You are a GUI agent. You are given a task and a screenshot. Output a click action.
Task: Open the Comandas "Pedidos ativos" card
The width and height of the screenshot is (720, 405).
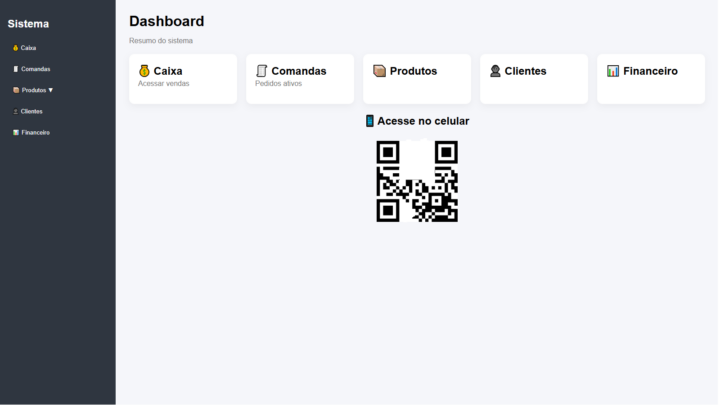click(x=279, y=84)
